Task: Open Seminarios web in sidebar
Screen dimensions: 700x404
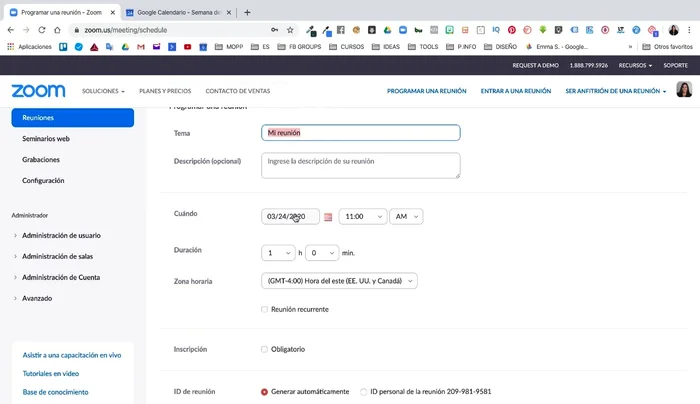Action: click(46, 139)
